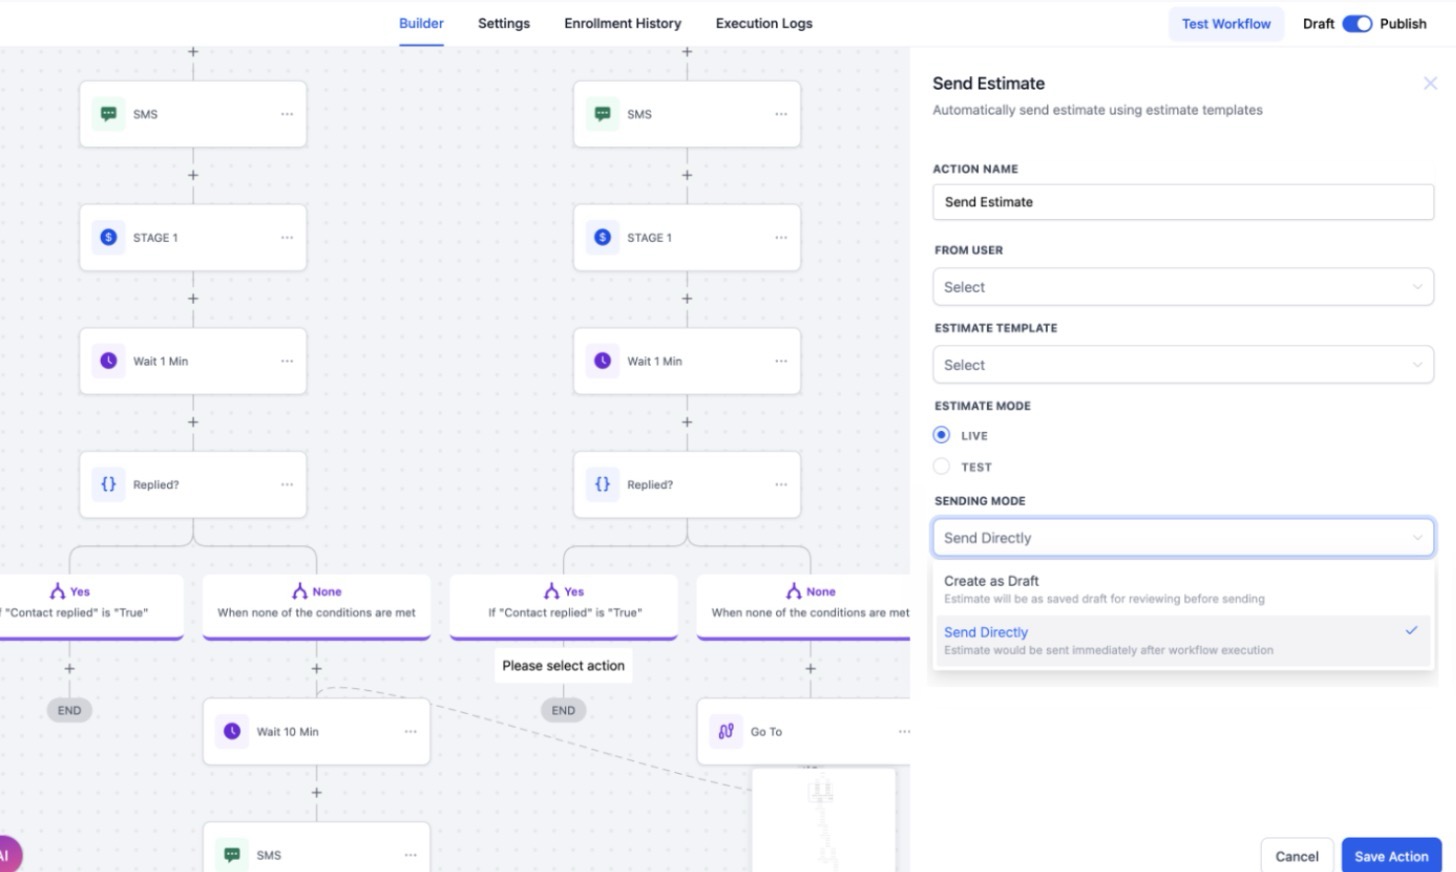Click the curly braces icon on right Replied? node
The image size is (1456, 872).
pos(602,484)
